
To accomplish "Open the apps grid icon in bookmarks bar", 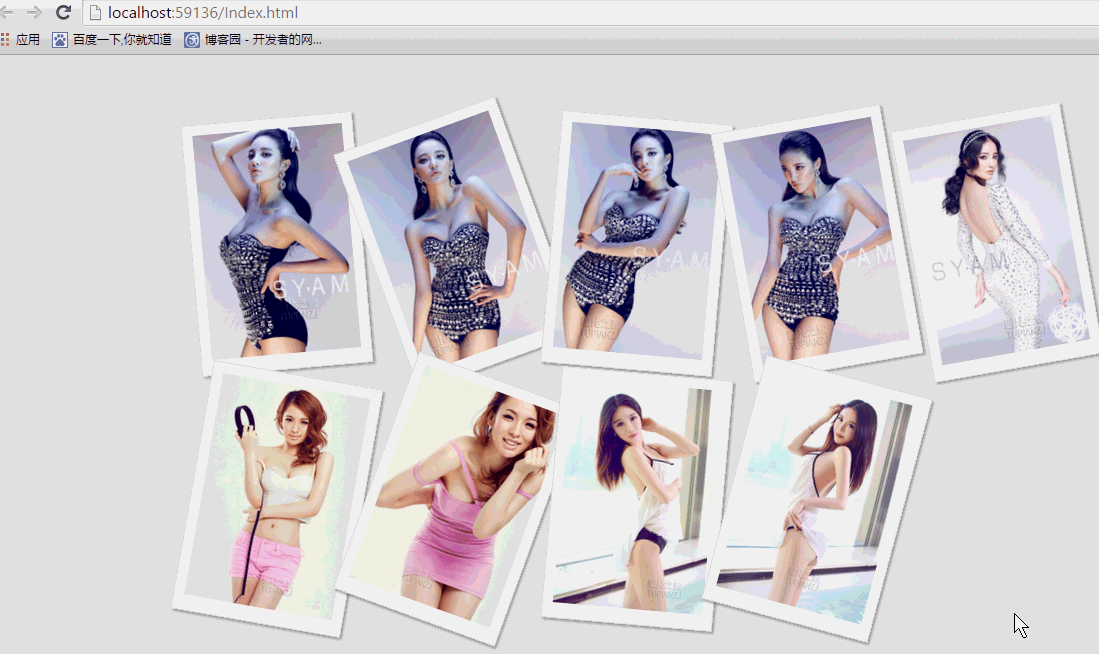I will [x=5, y=40].
